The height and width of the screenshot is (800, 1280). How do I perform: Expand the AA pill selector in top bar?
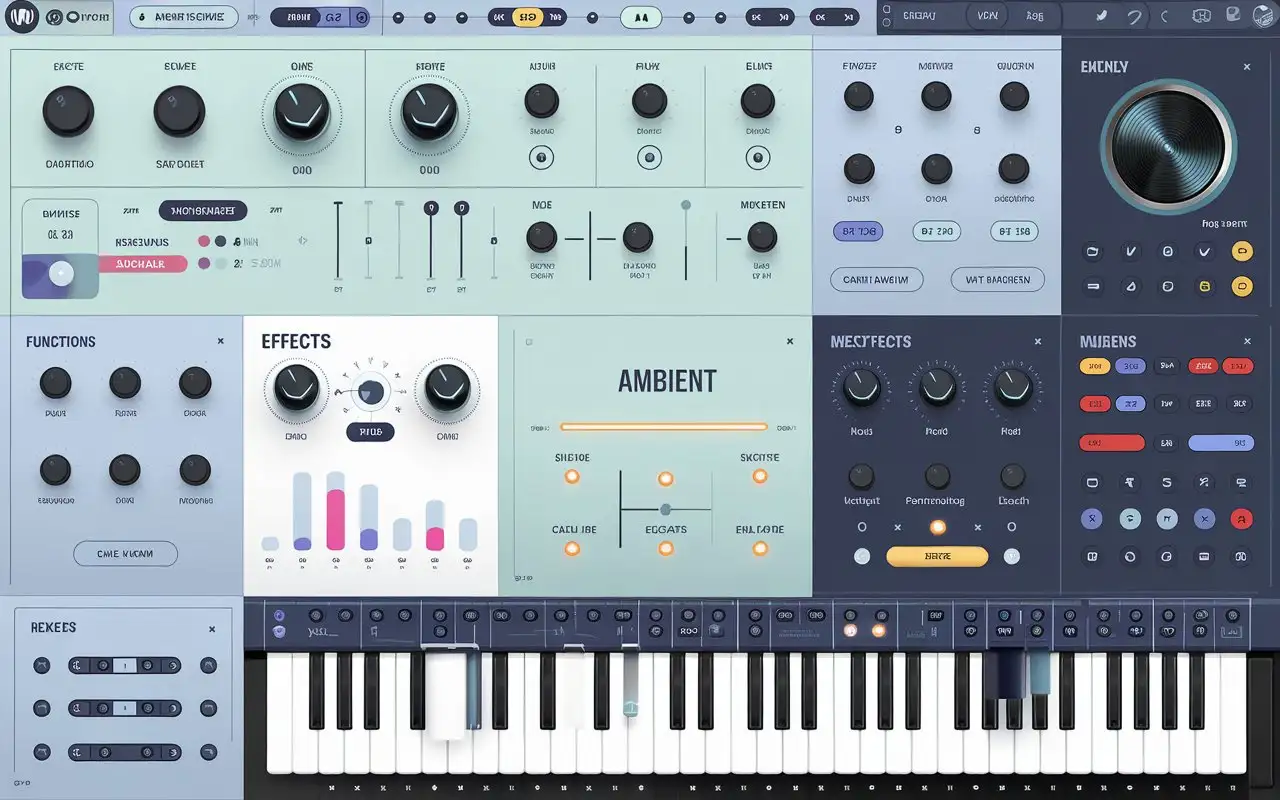tap(641, 17)
